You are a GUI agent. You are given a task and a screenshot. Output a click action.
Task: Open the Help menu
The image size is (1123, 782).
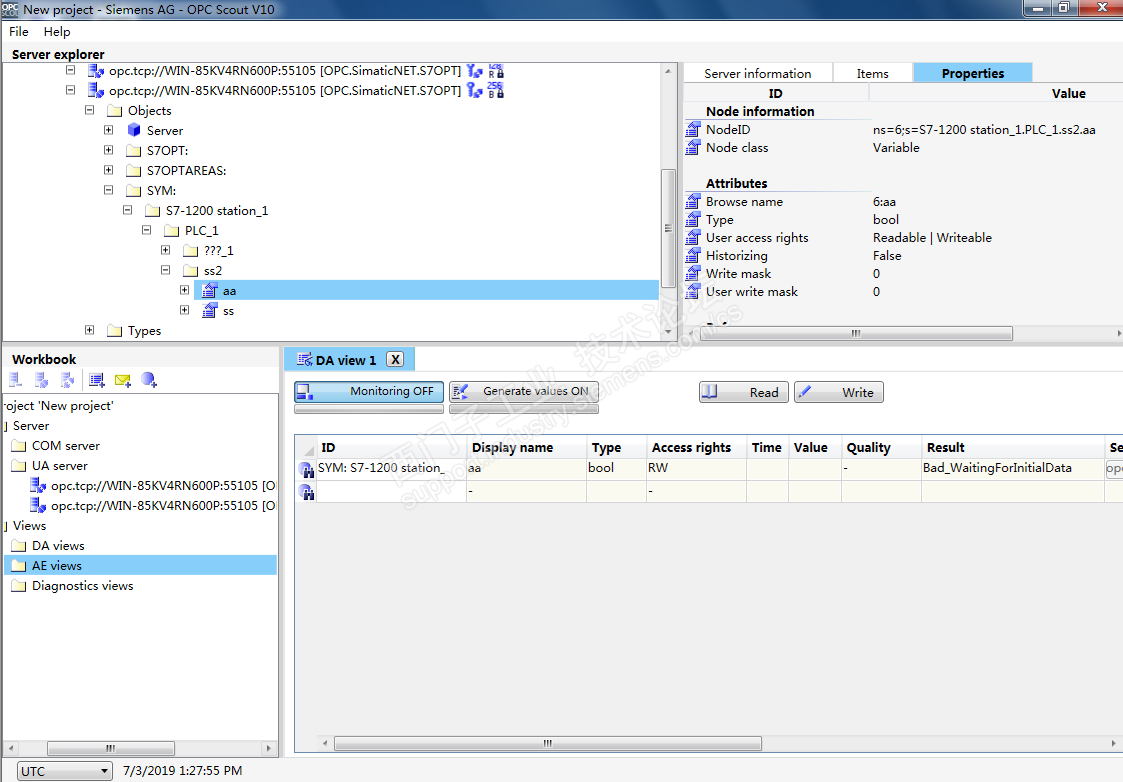pos(57,32)
